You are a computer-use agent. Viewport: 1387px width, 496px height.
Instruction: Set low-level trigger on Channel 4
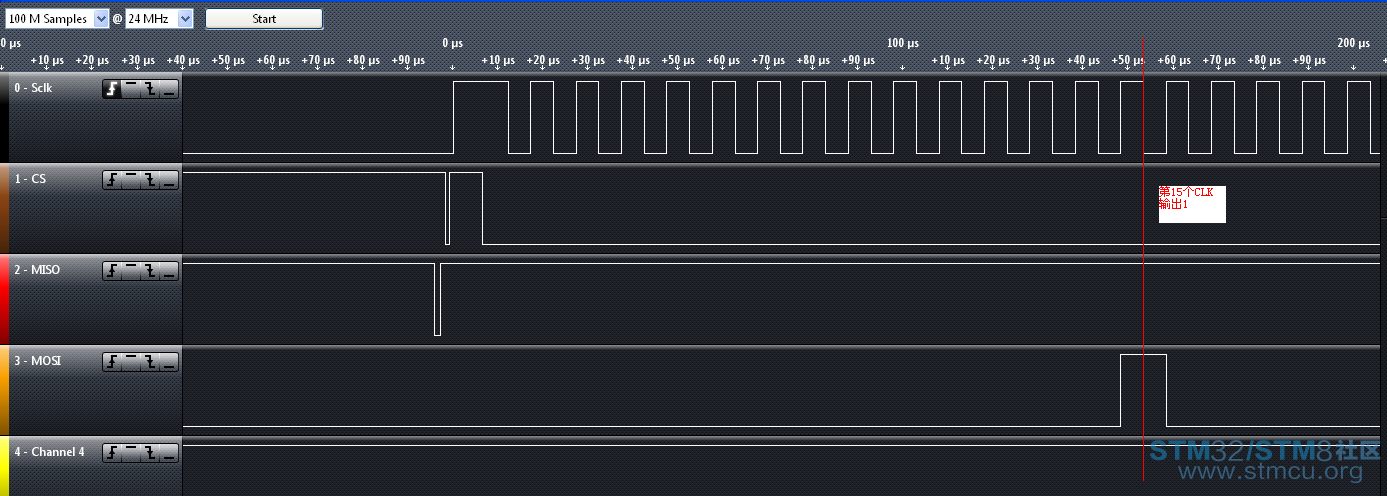[169, 453]
